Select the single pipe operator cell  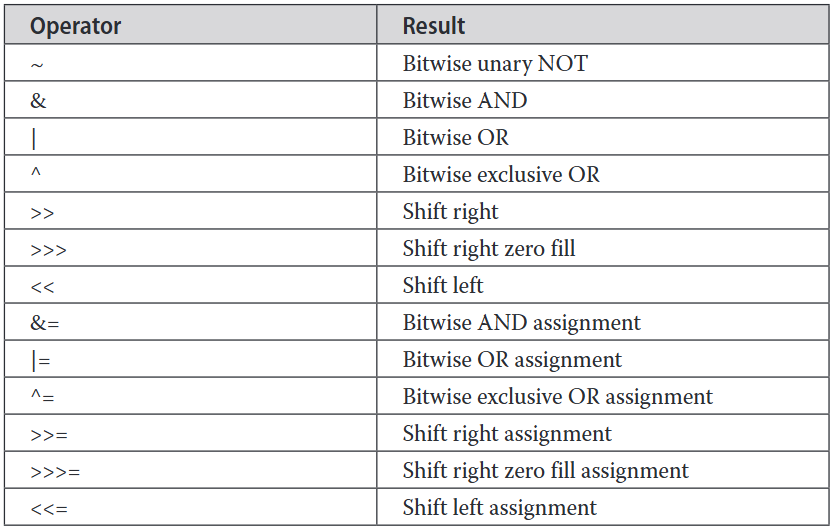point(34,138)
